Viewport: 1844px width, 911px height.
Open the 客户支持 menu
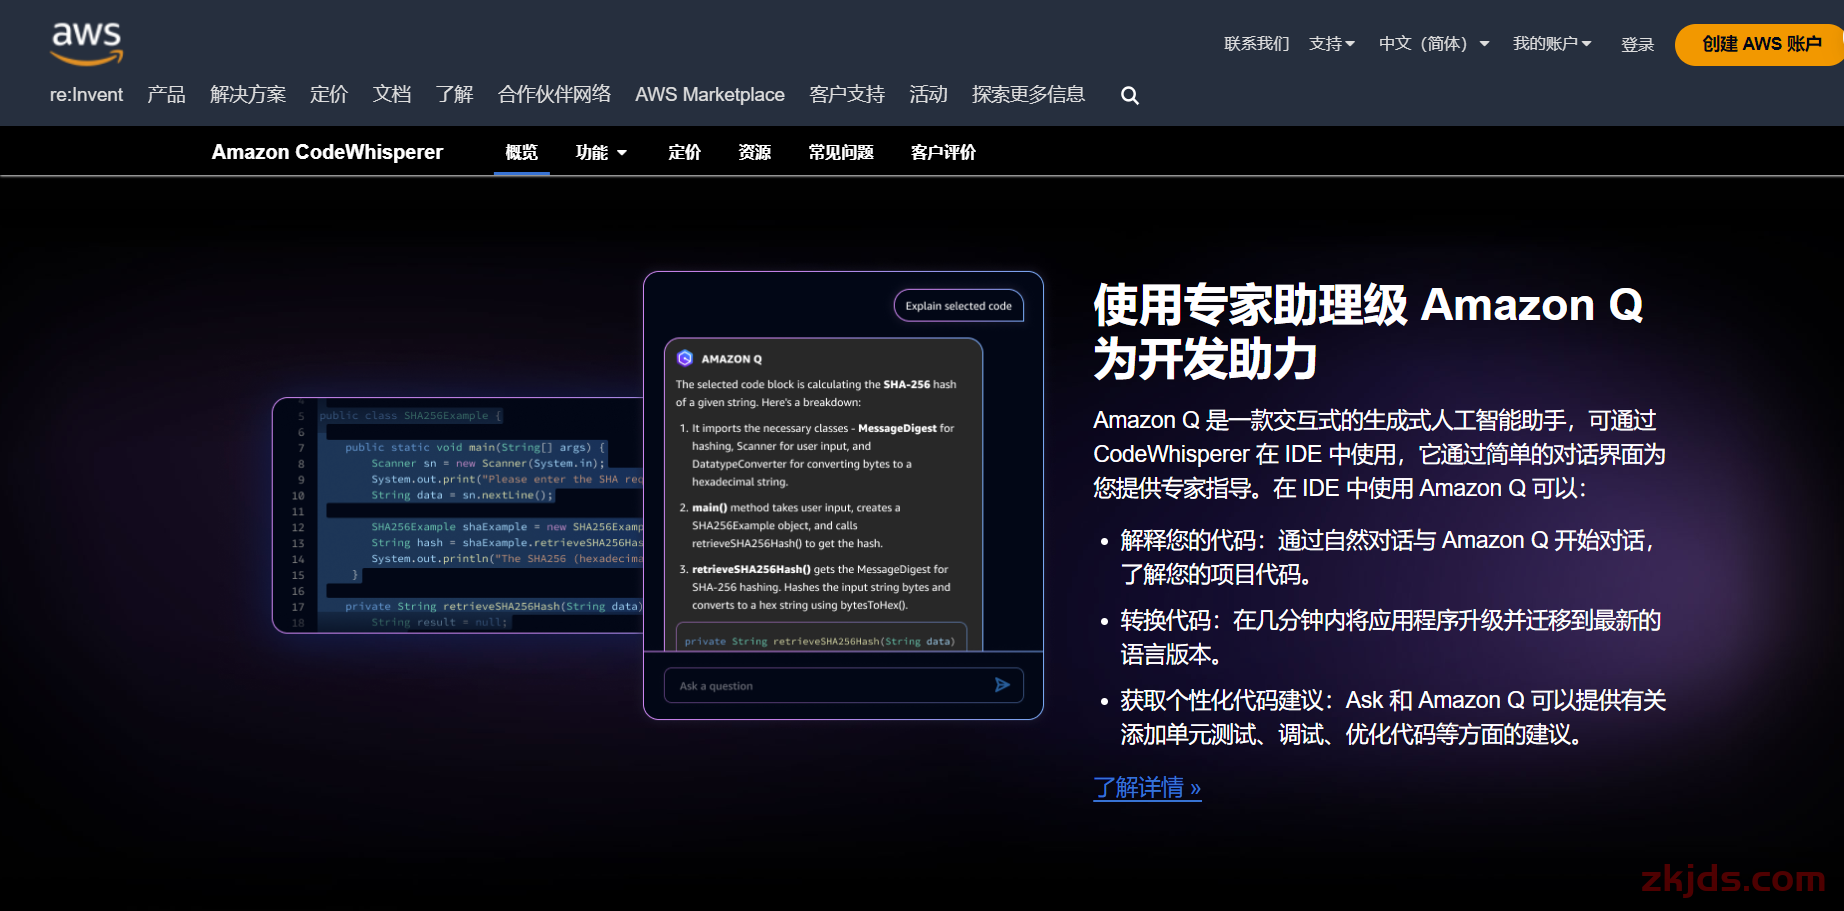847,95
